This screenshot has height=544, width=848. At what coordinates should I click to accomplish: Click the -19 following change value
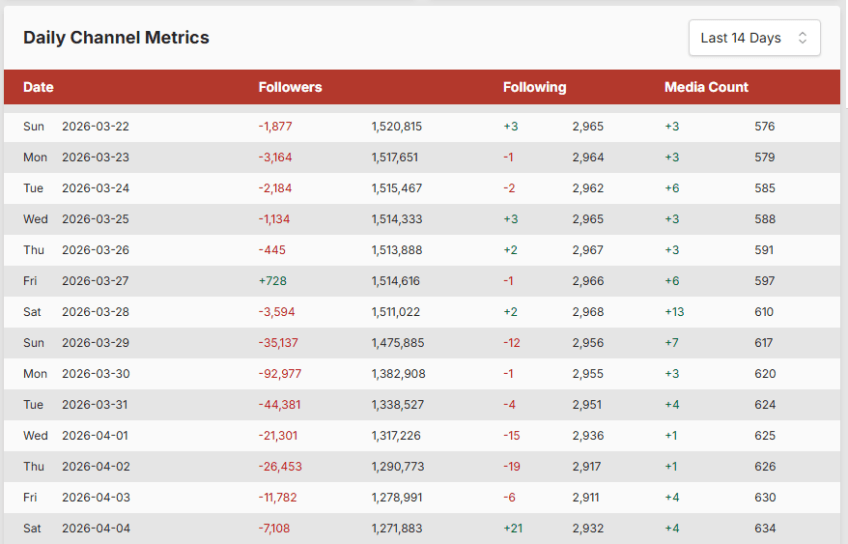(x=512, y=467)
